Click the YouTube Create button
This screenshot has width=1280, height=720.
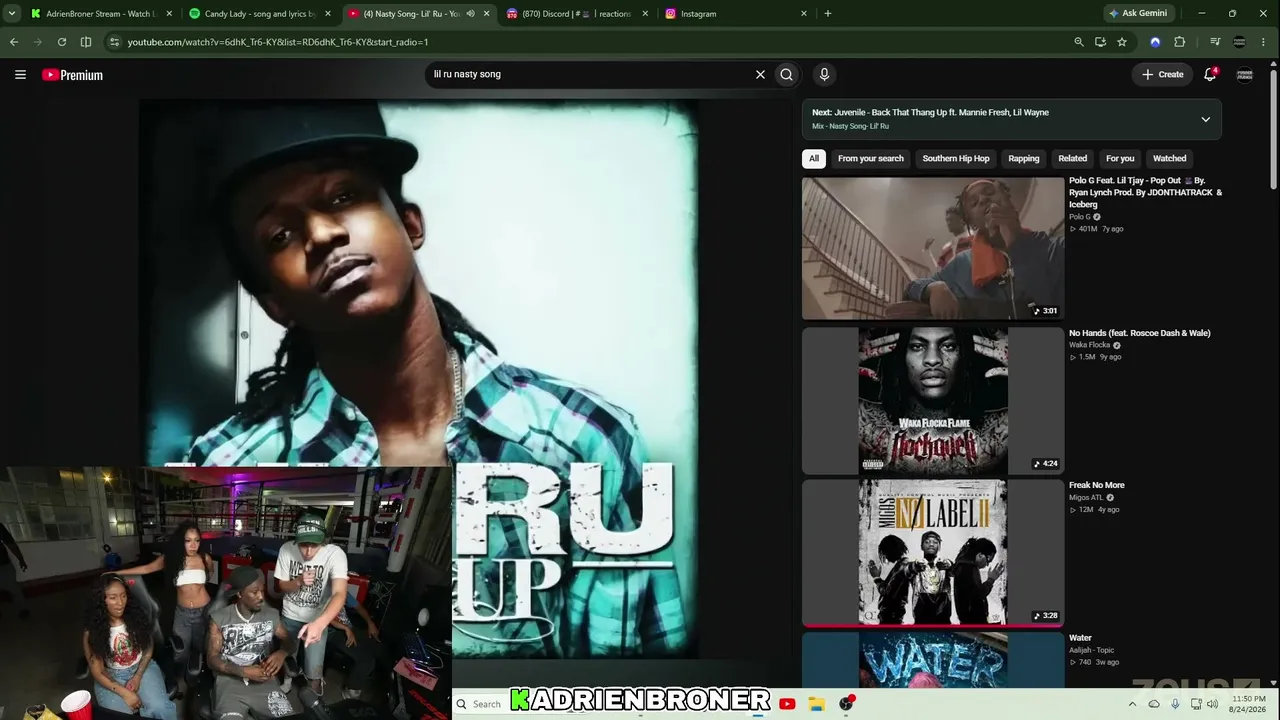point(1163,74)
